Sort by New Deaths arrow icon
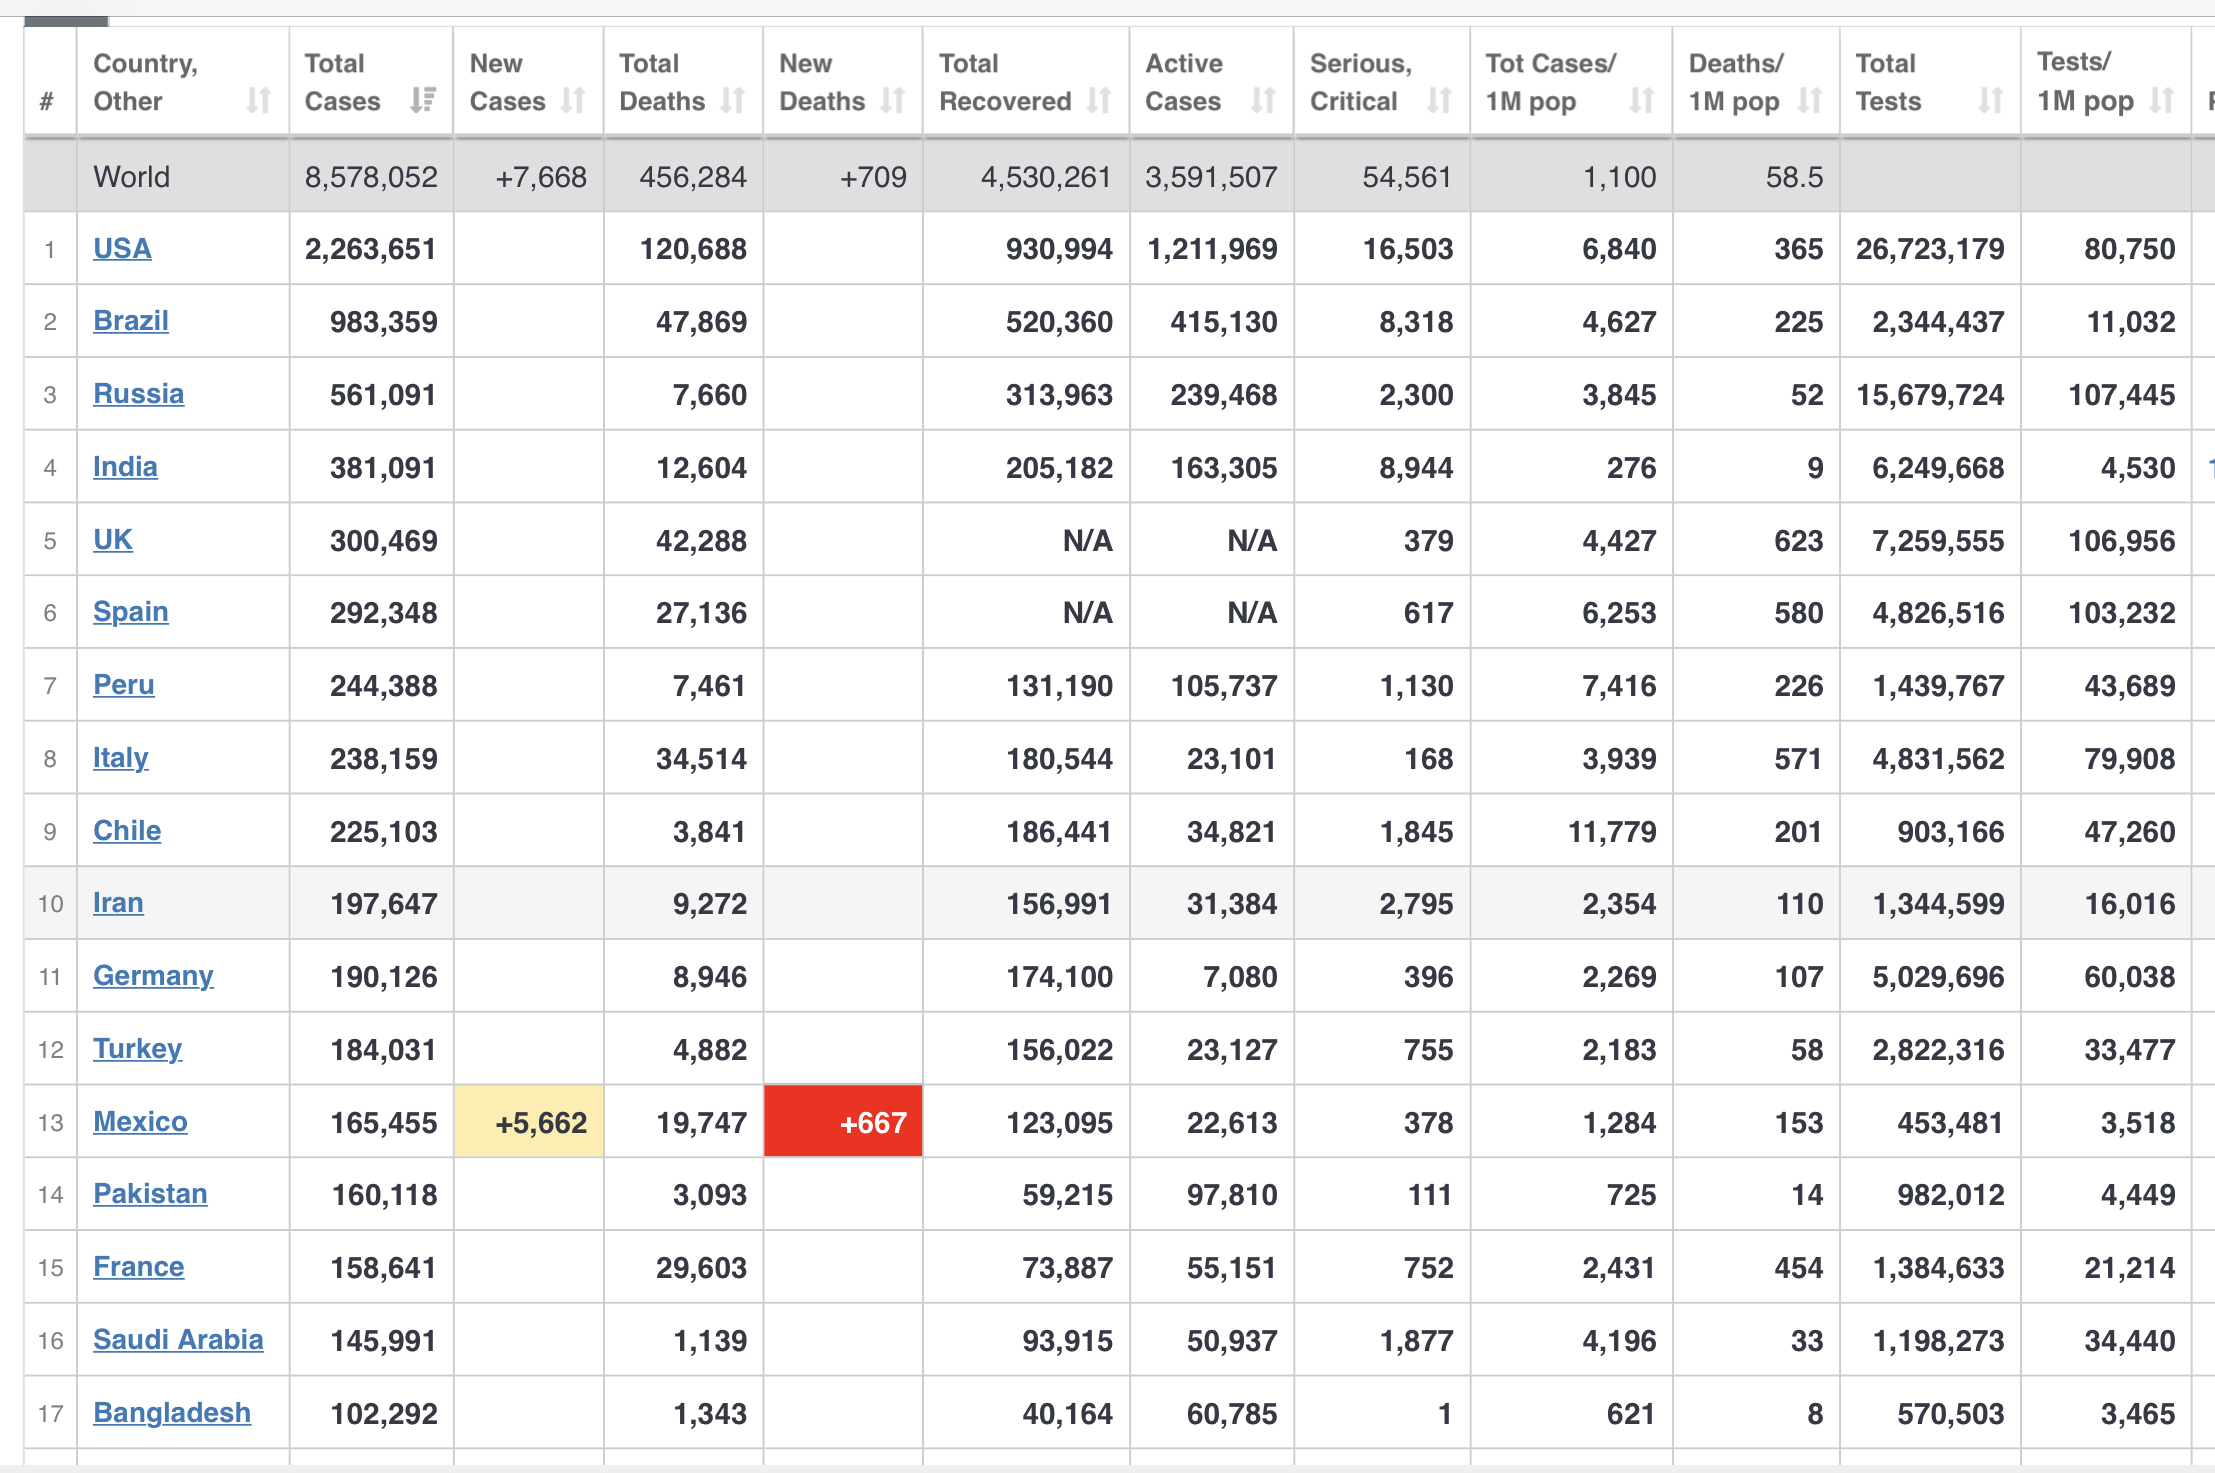The image size is (2215, 1473). (893, 101)
